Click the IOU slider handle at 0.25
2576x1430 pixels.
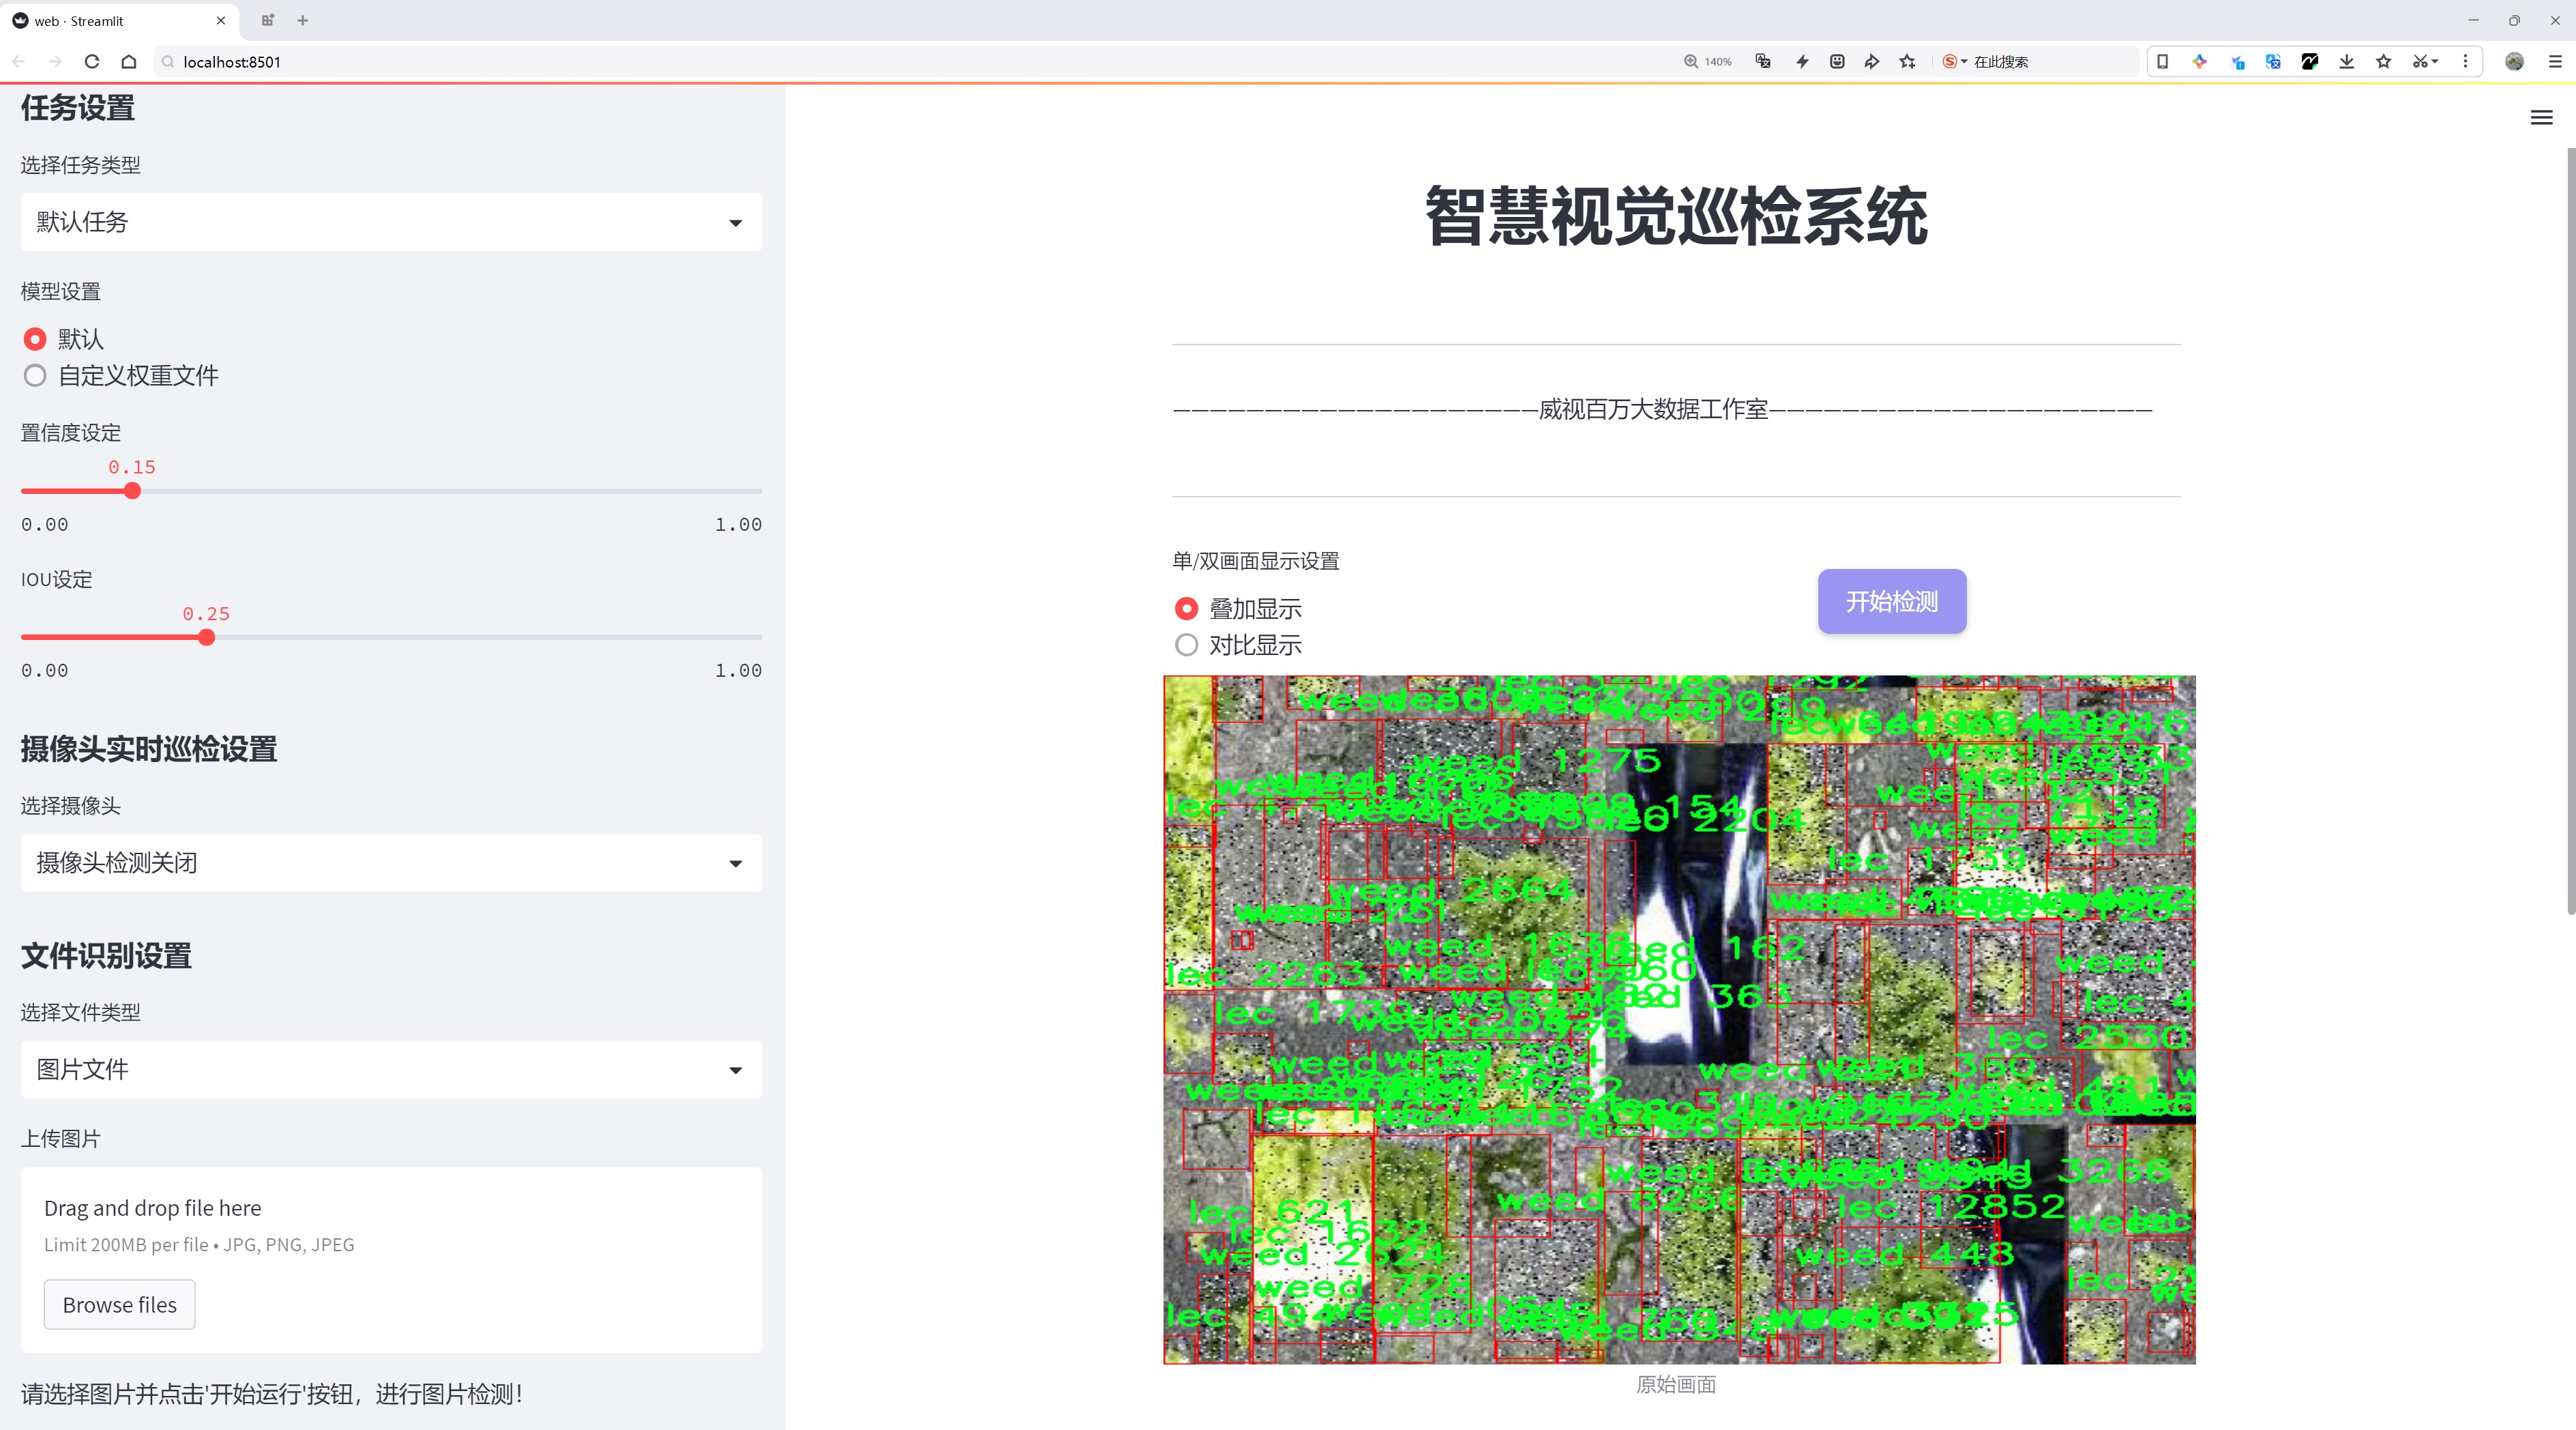click(x=206, y=637)
